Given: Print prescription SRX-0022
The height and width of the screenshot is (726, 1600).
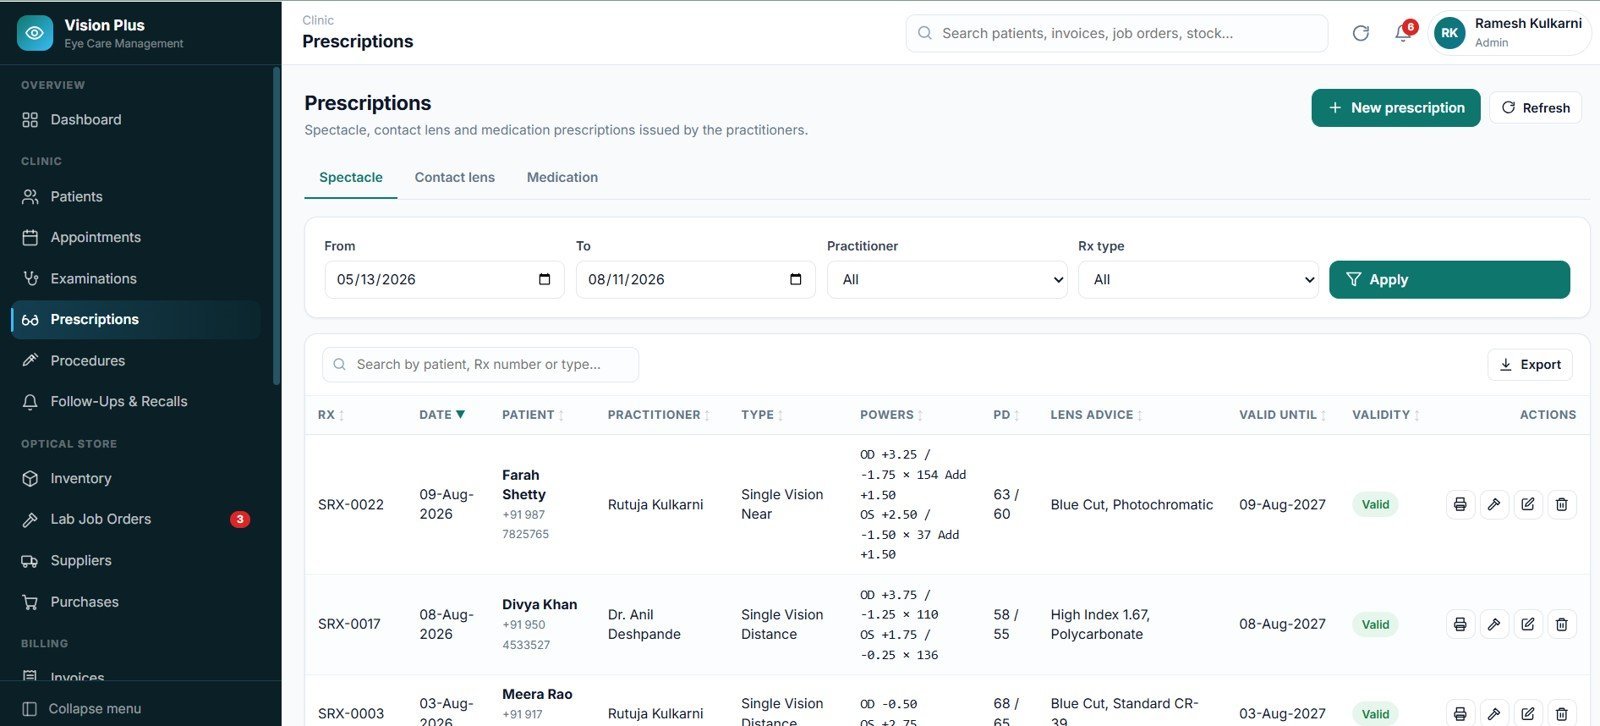Looking at the screenshot, I should point(1460,504).
